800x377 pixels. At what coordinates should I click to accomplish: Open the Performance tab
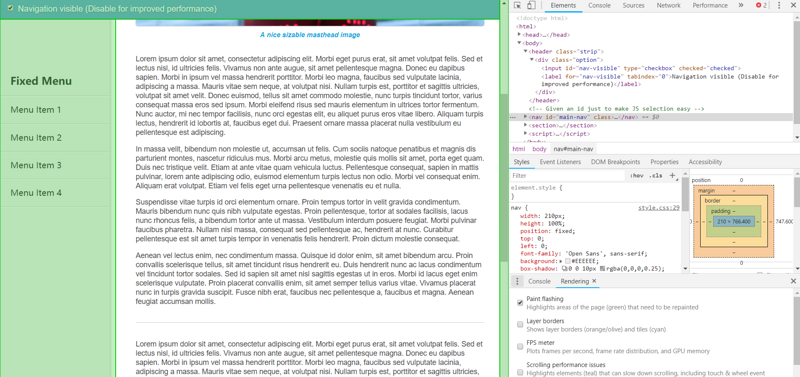pos(710,6)
